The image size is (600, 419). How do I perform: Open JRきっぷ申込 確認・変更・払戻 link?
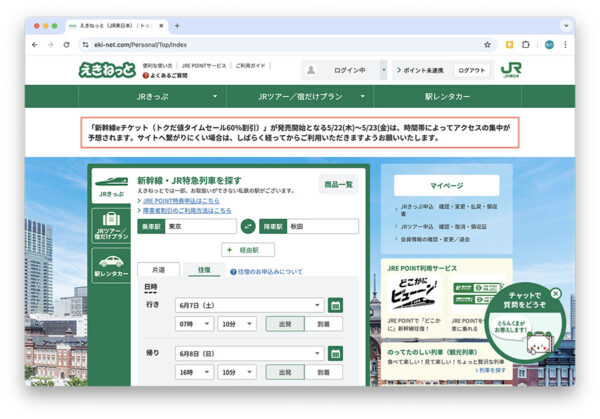pos(448,210)
